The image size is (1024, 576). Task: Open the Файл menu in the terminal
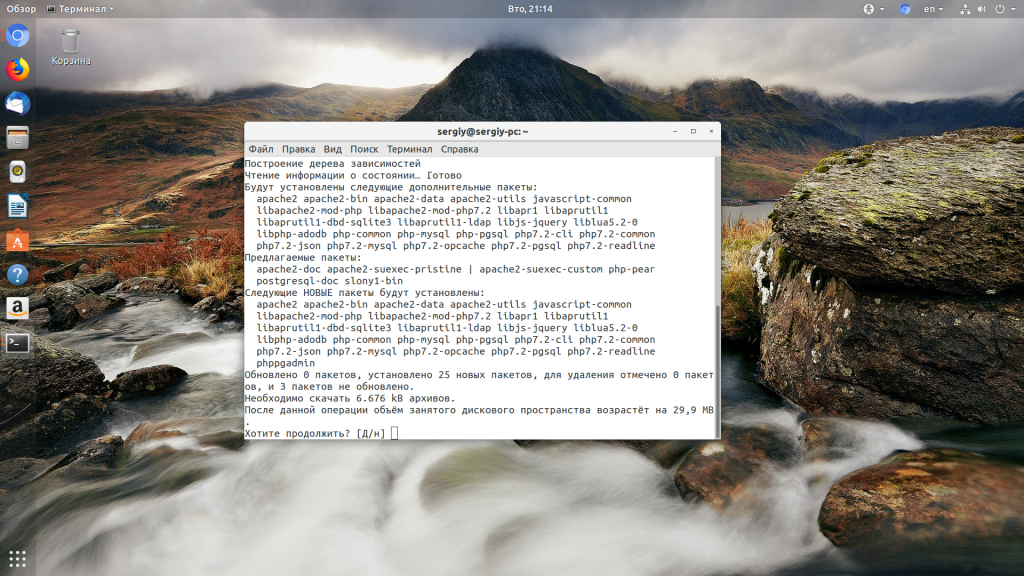(x=261, y=149)
